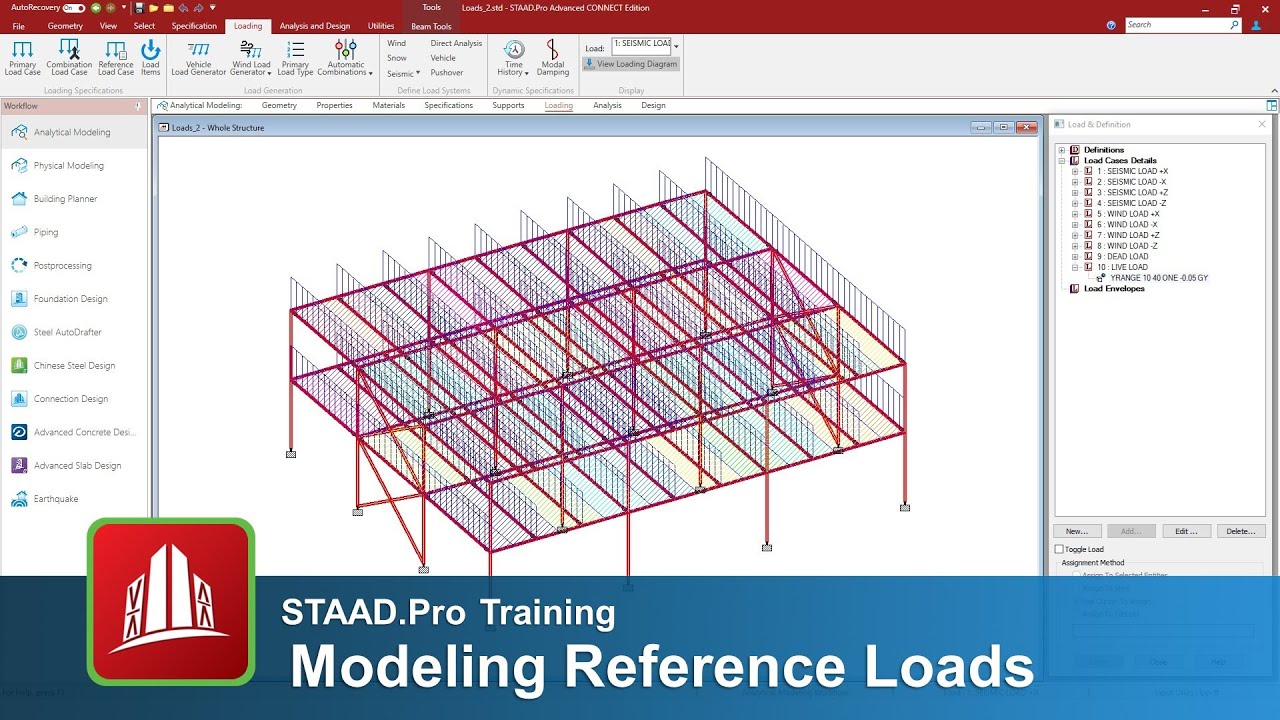Open the Load case selector combo box
The image size is (1280, 720).
pyautogui.click(x=645, y=46)
